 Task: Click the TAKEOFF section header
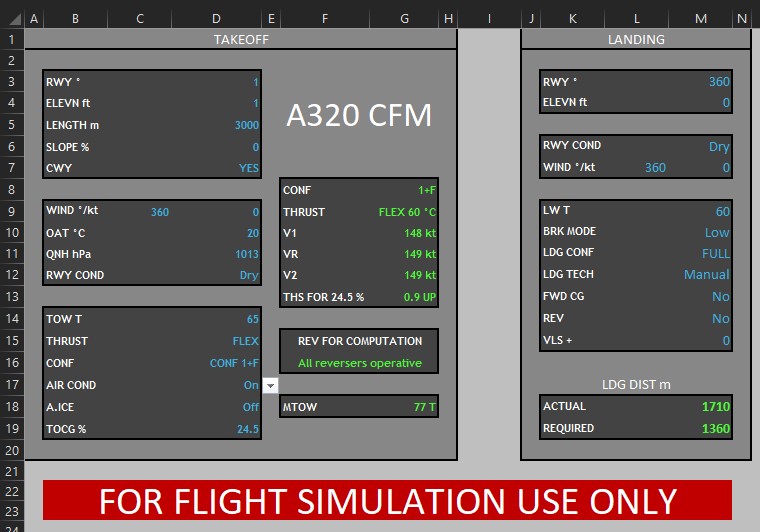pyautogui.click(x=241, y=39)
